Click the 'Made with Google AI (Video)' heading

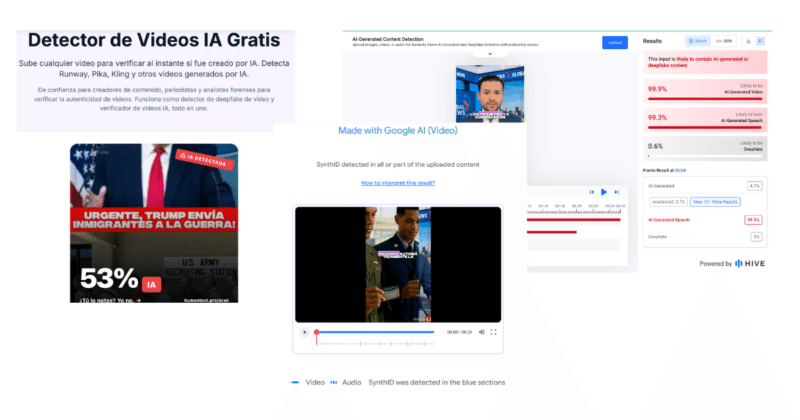coord(398,131)
